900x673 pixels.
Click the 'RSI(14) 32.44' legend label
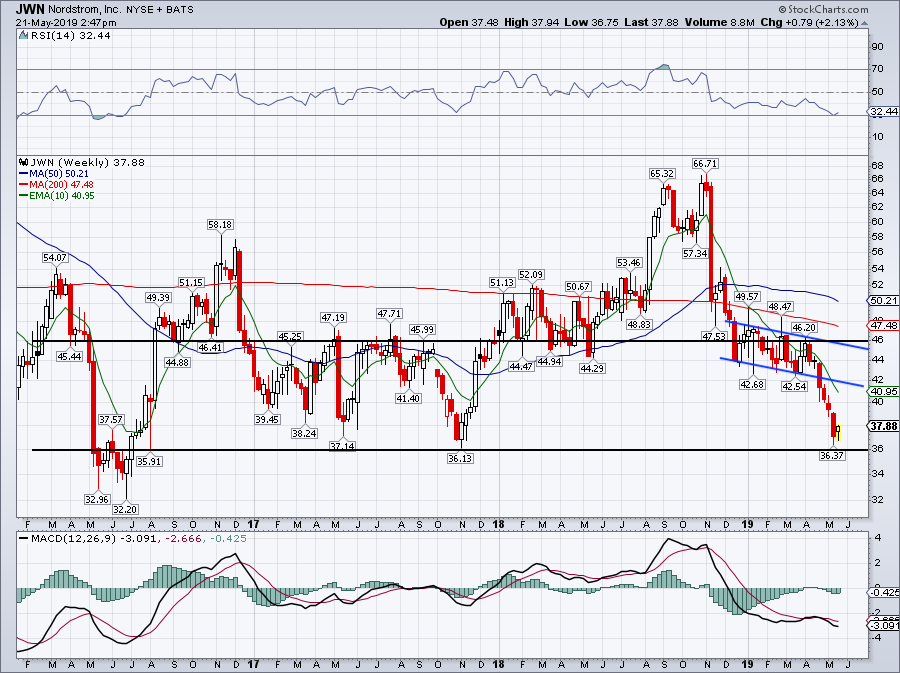click(x=70, y=35)
